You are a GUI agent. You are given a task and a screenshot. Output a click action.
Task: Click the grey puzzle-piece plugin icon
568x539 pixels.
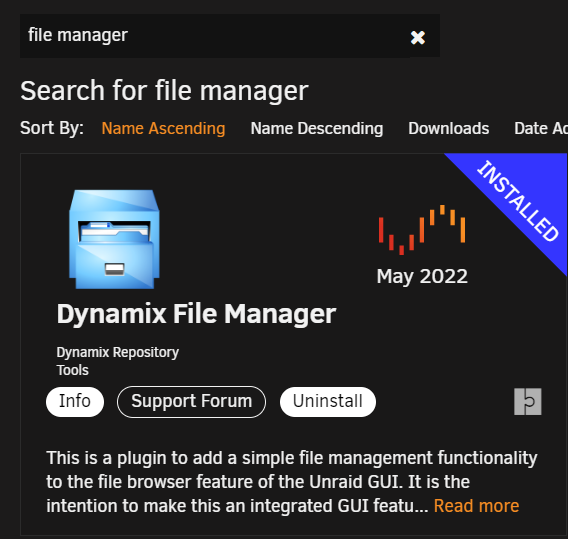(x=528, y=401)
